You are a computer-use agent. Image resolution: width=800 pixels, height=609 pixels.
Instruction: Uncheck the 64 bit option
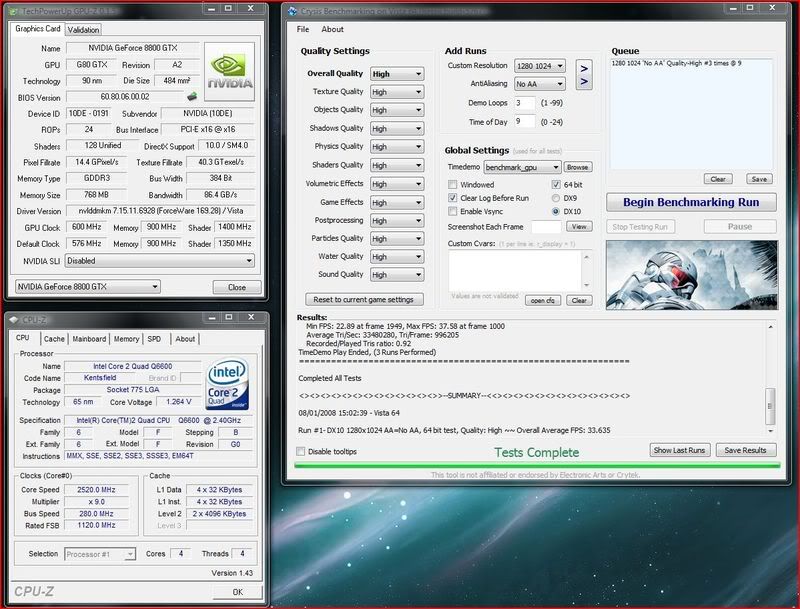click(x=556, y=184)
